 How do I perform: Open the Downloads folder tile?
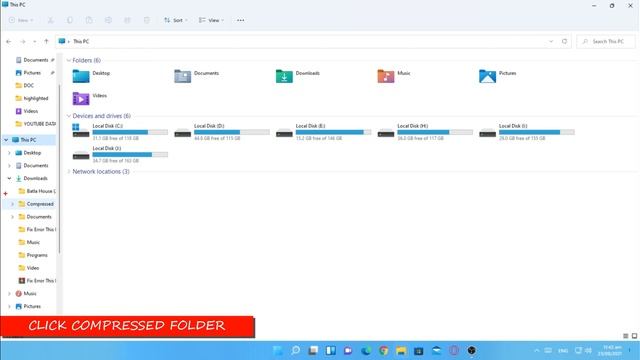click(298, 76)
